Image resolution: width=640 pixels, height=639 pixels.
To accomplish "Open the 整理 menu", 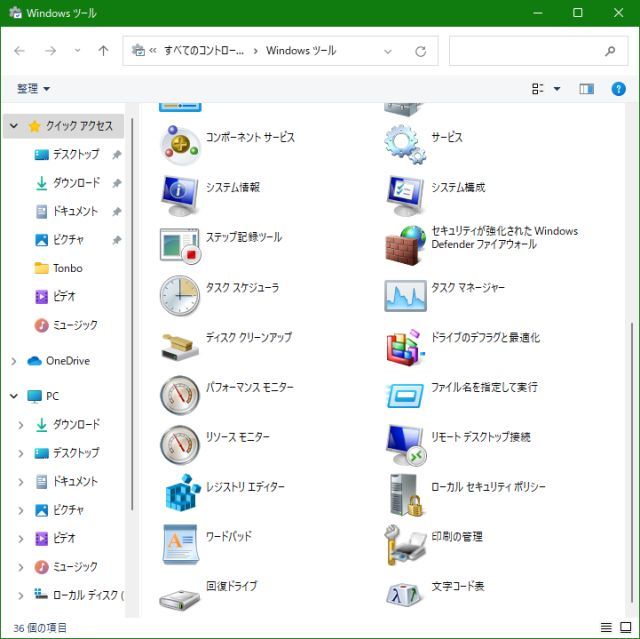I will pos(33,89).
